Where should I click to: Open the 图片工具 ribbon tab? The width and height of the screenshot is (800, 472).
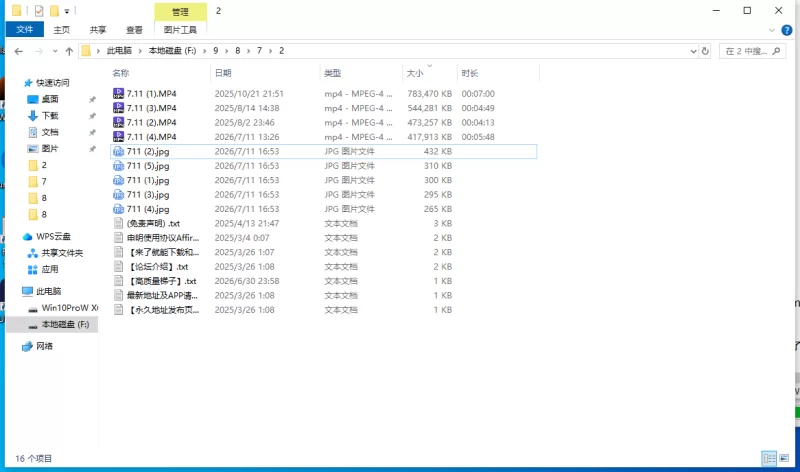(x=180, y=30)
